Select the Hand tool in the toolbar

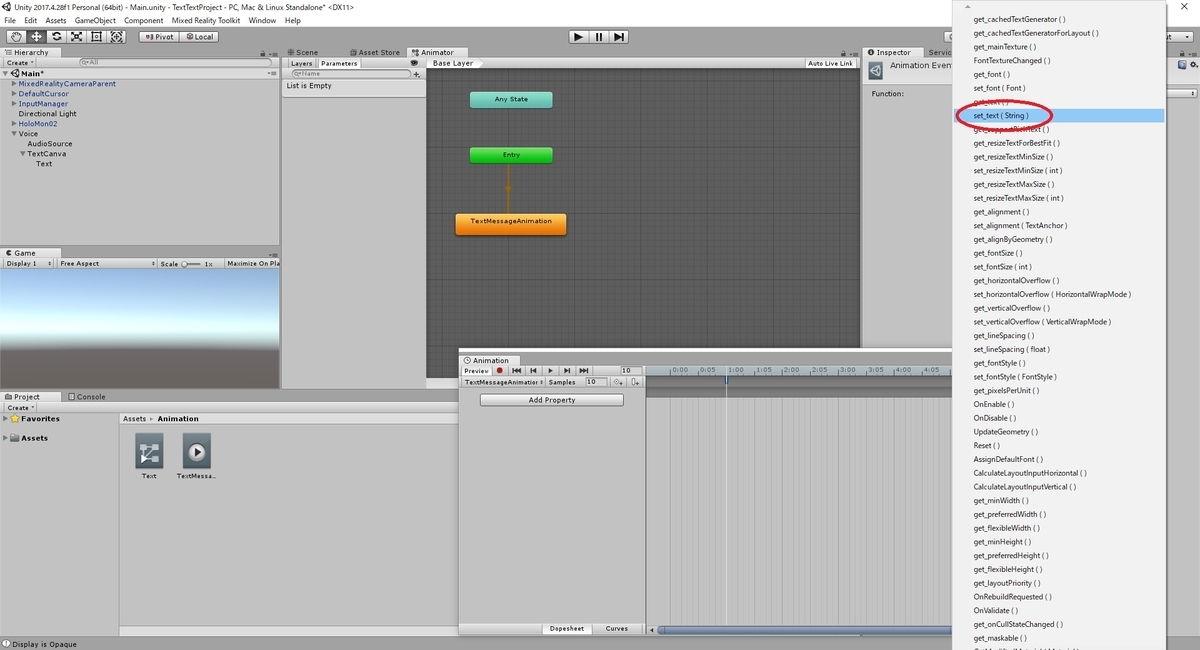tap(15, 36)
